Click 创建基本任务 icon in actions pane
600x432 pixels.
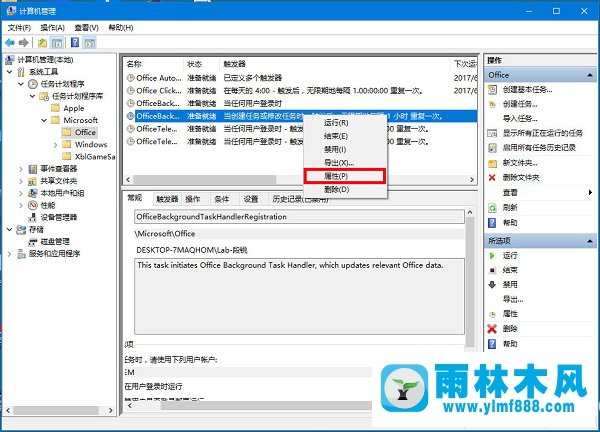pos(492,90)
